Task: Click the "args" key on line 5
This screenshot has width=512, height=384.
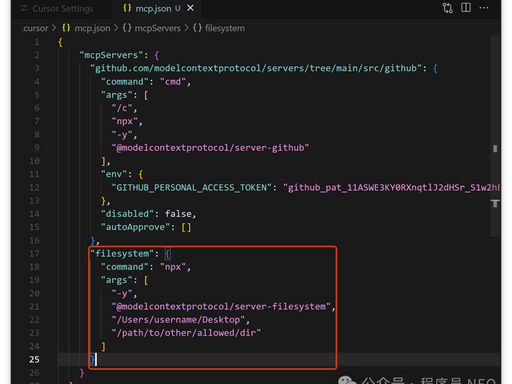Action: pos(117,95)
